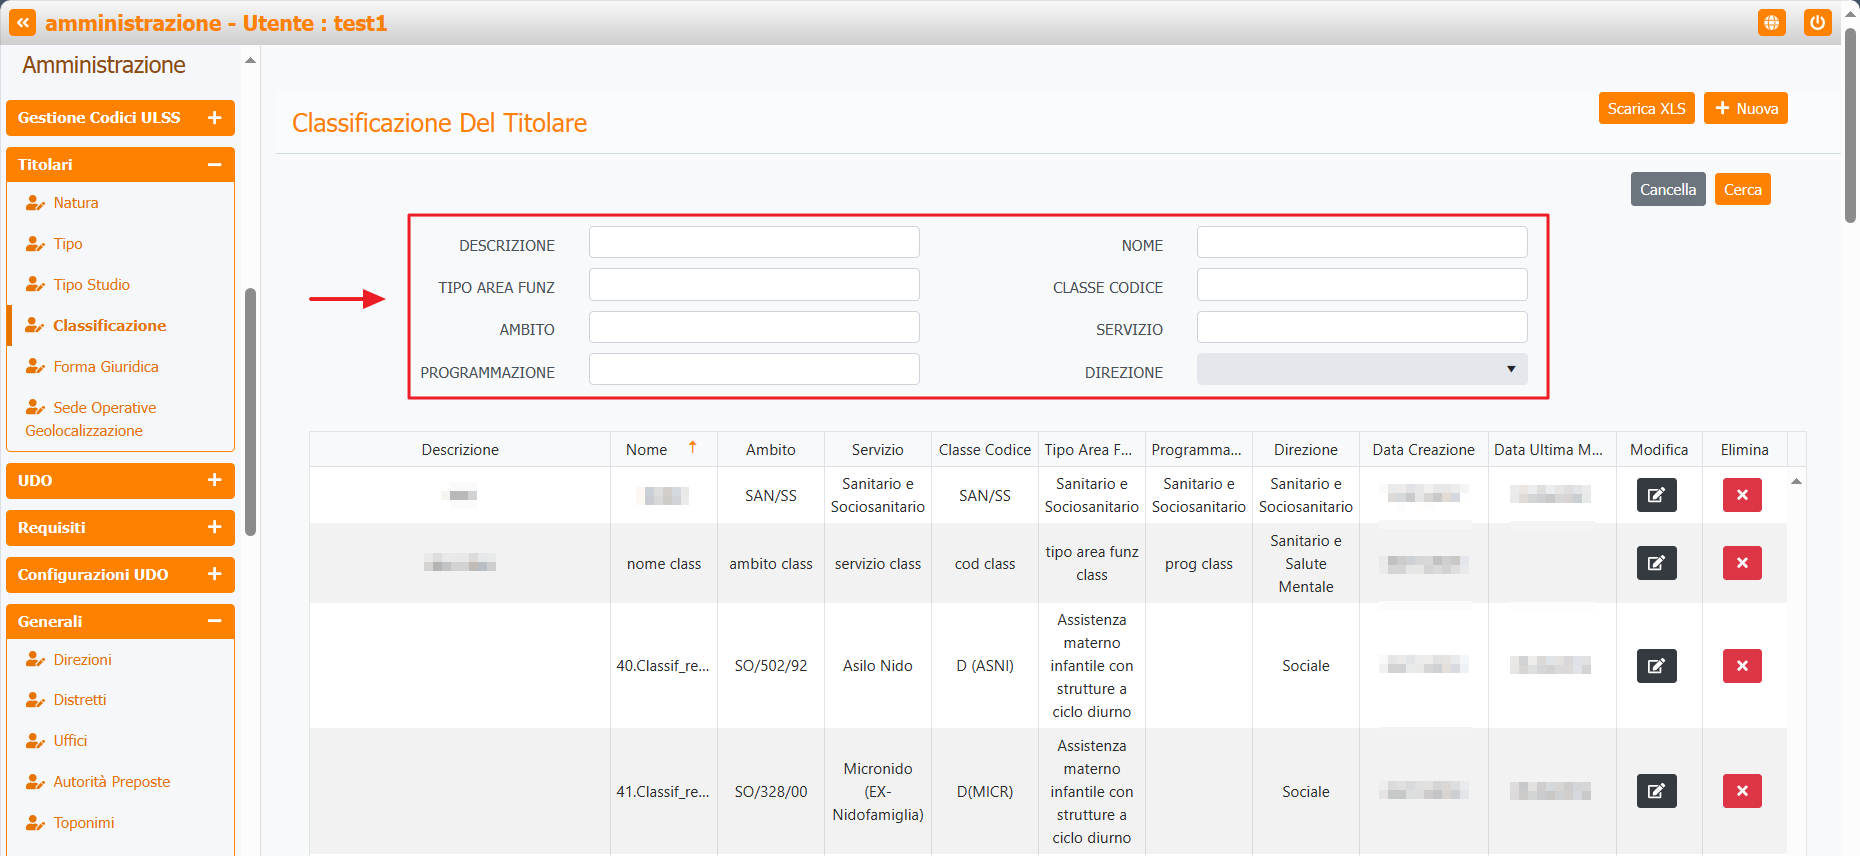Click edit icon in first SAN/SS row
This screenshot has width=1860, height=856.
[1655, 495]
